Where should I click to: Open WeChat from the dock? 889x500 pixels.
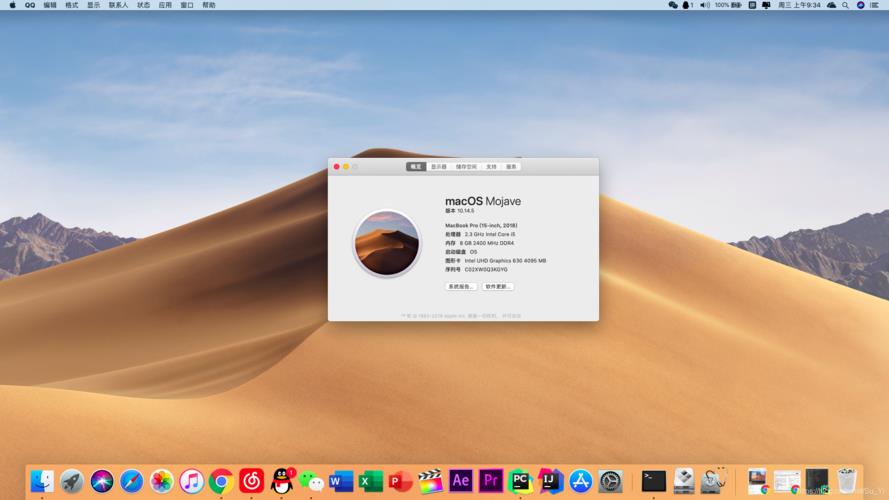pos(312,481)
